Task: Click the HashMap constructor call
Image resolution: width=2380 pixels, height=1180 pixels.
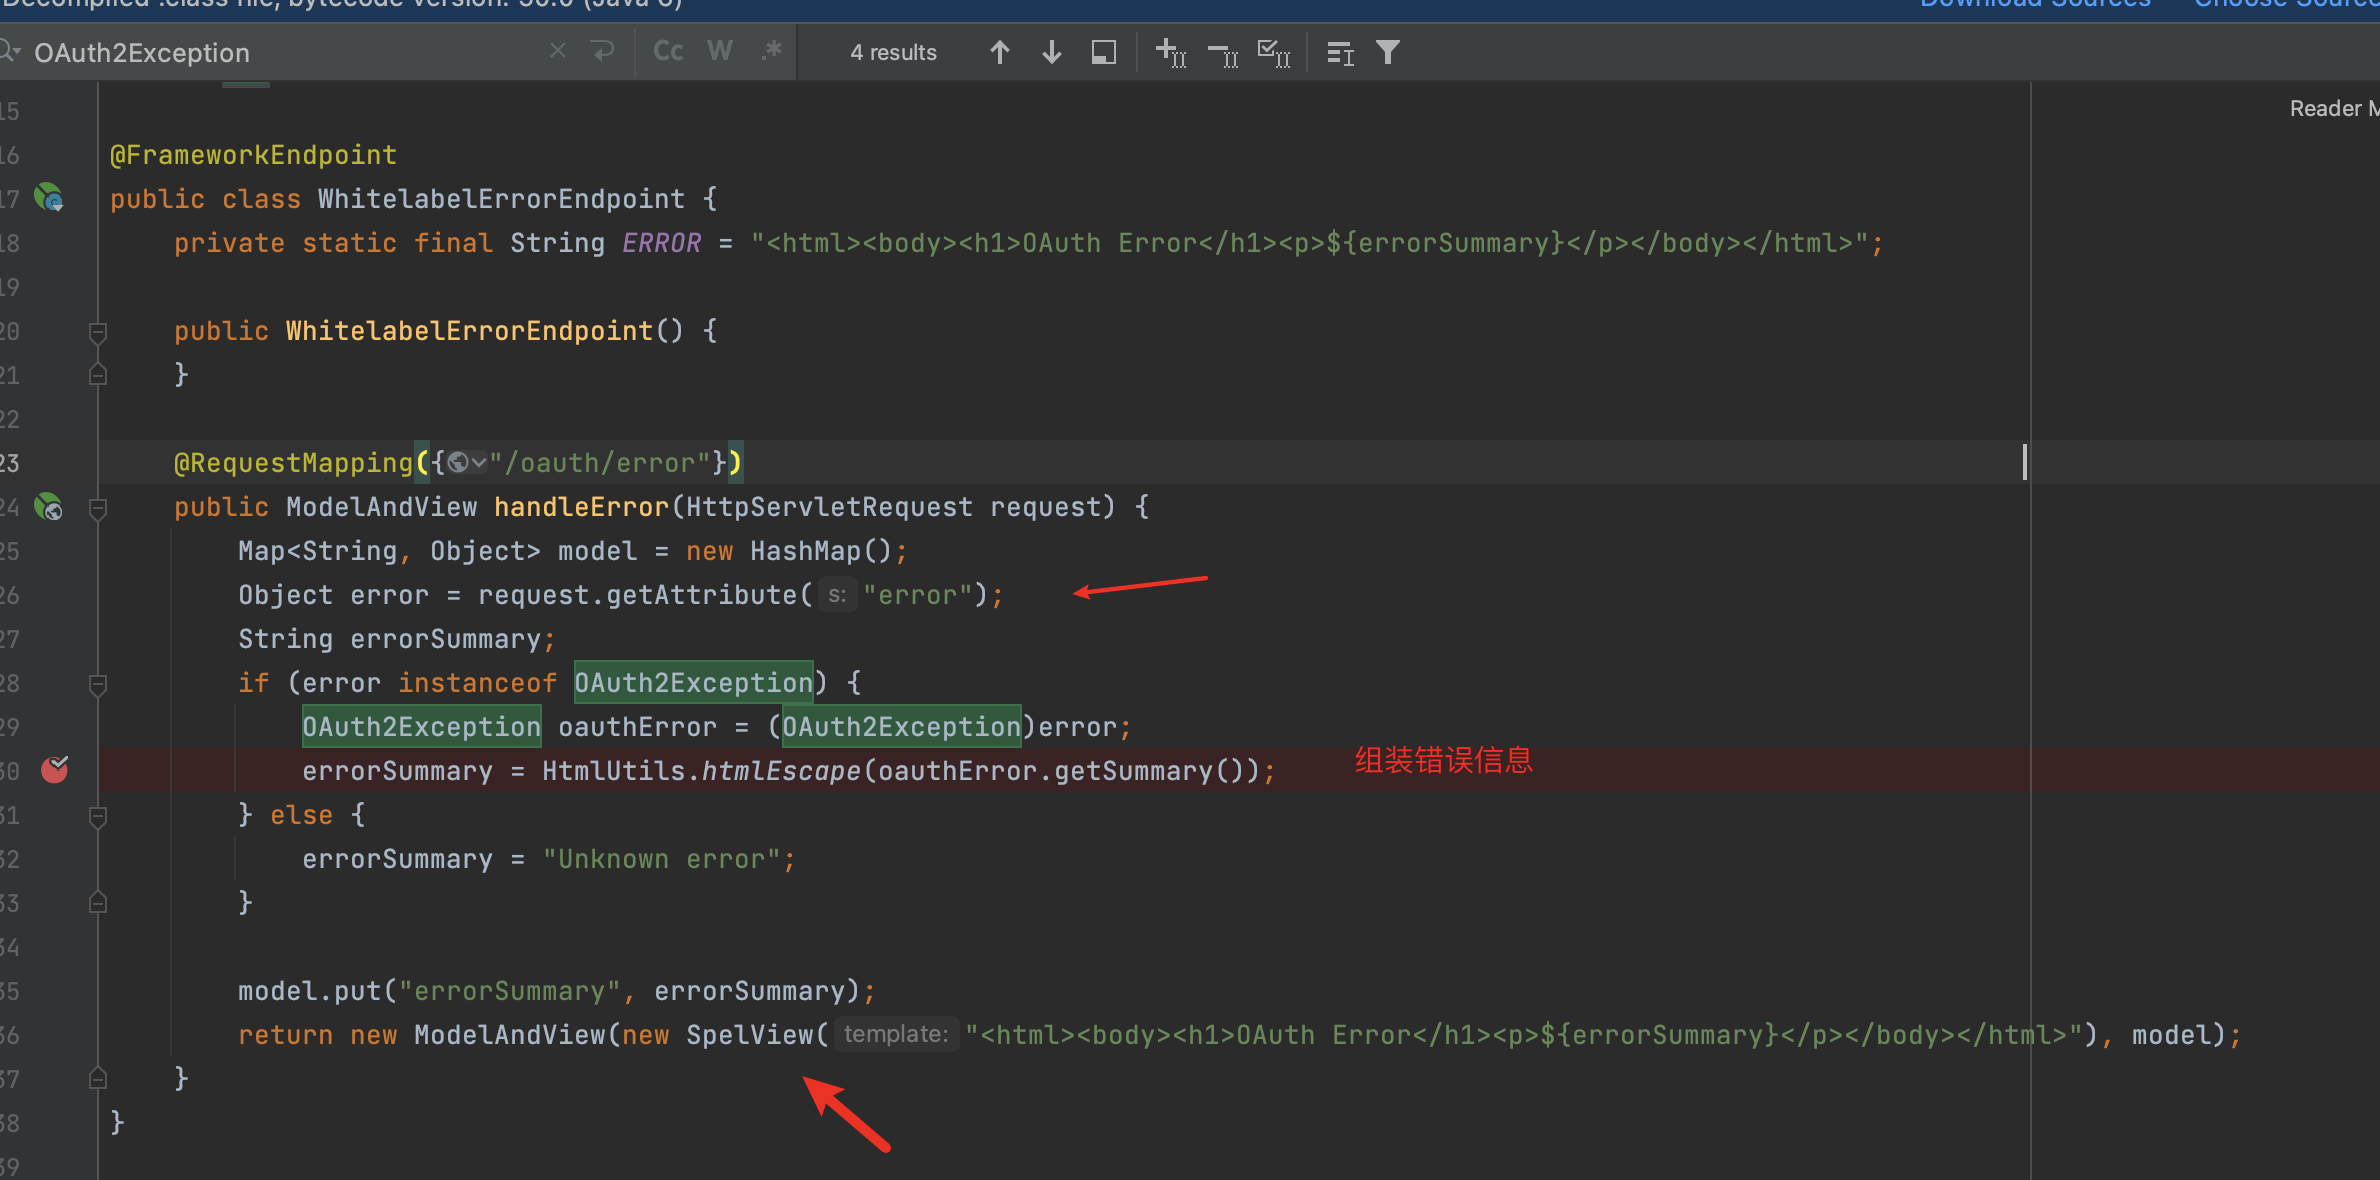Action: [x=806, y=551]
